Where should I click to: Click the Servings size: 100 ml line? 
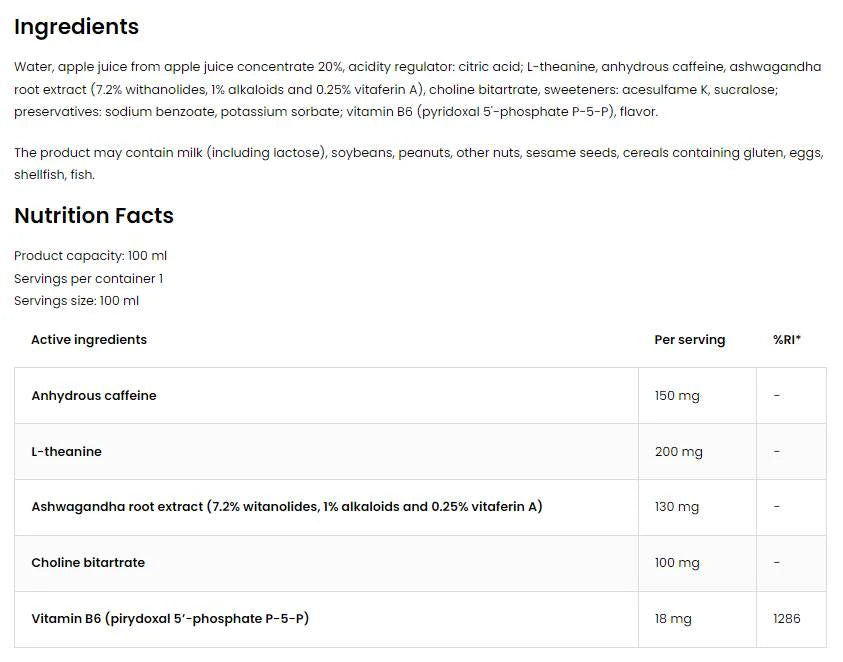(x=77, y=301)
